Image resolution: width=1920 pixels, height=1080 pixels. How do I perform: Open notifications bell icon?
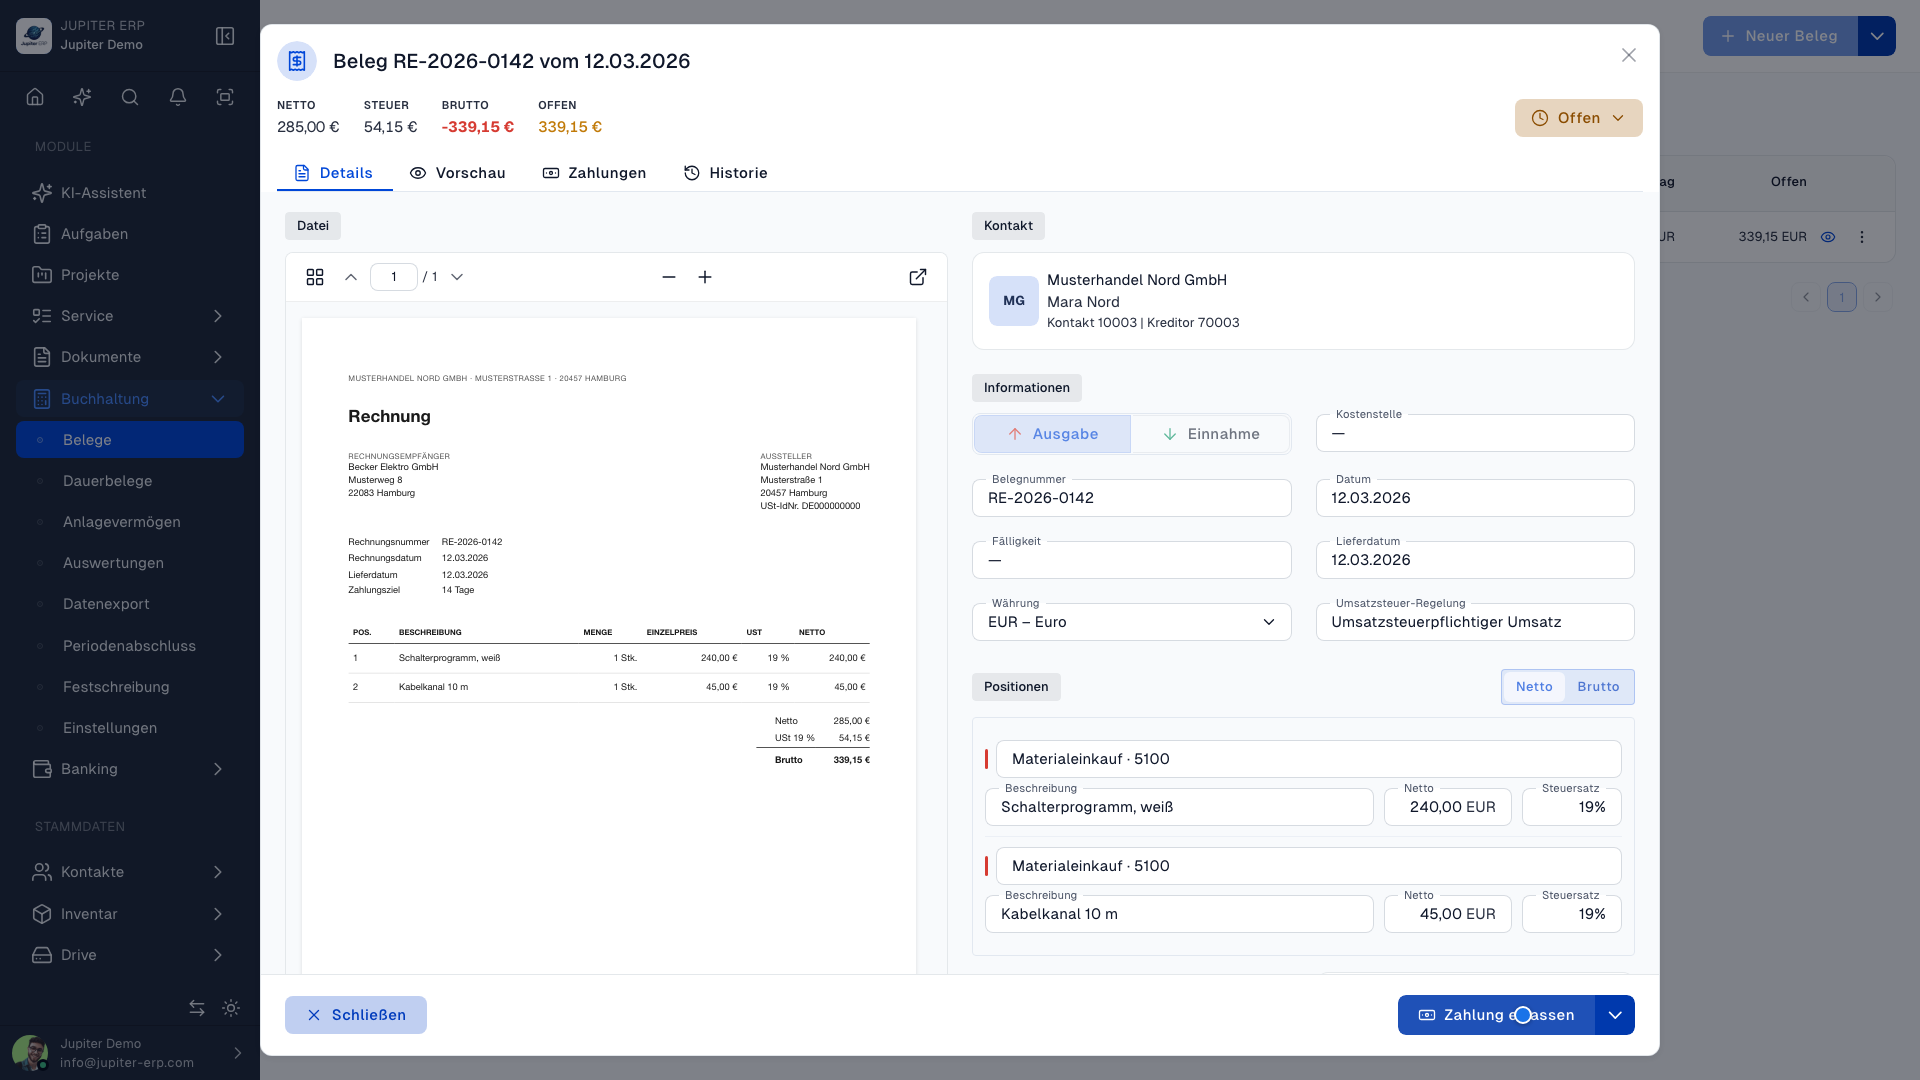178,97
